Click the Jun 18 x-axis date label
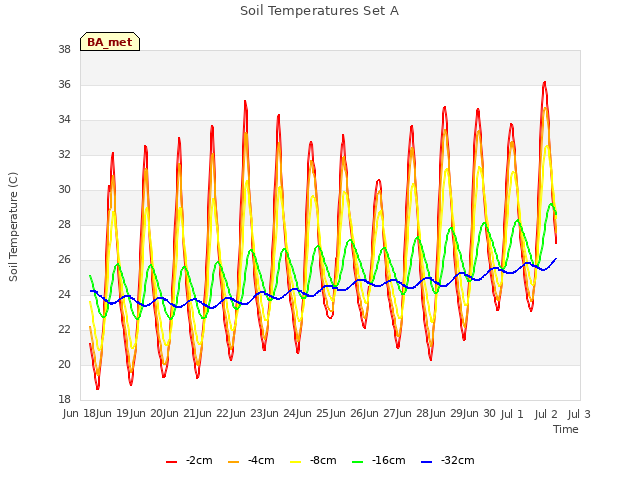Viewport: 640px width, 480px height. click(x=80, y=414)
